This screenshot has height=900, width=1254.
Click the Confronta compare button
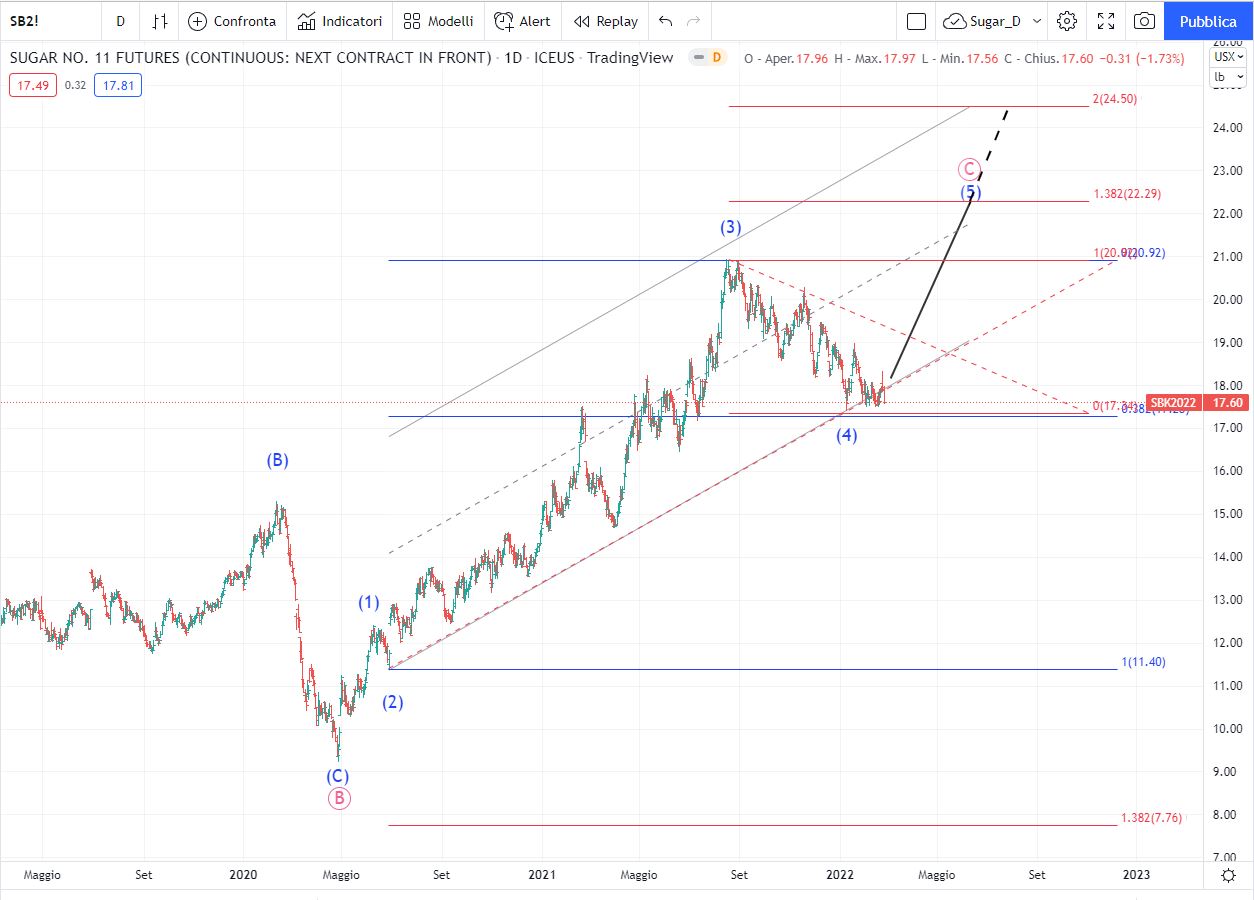(x=232, y=21)
